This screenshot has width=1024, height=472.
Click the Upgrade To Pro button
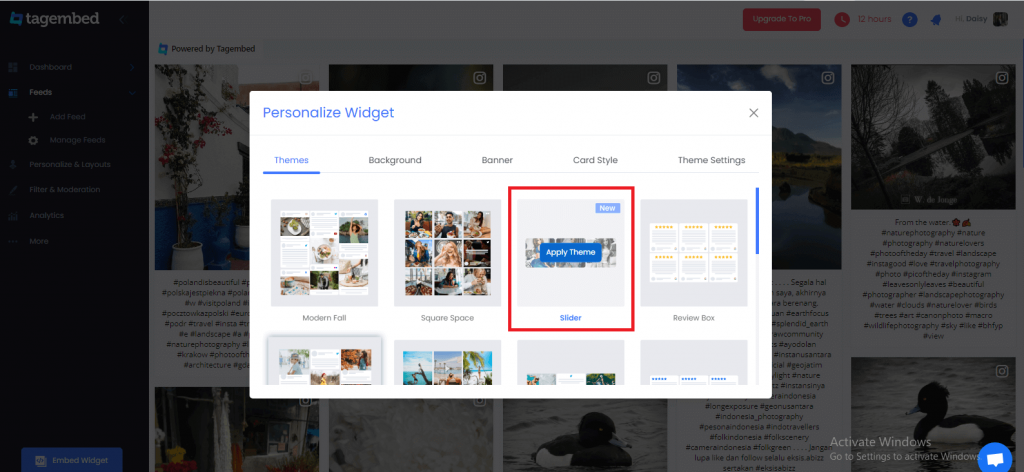click(x=782, y=20)
